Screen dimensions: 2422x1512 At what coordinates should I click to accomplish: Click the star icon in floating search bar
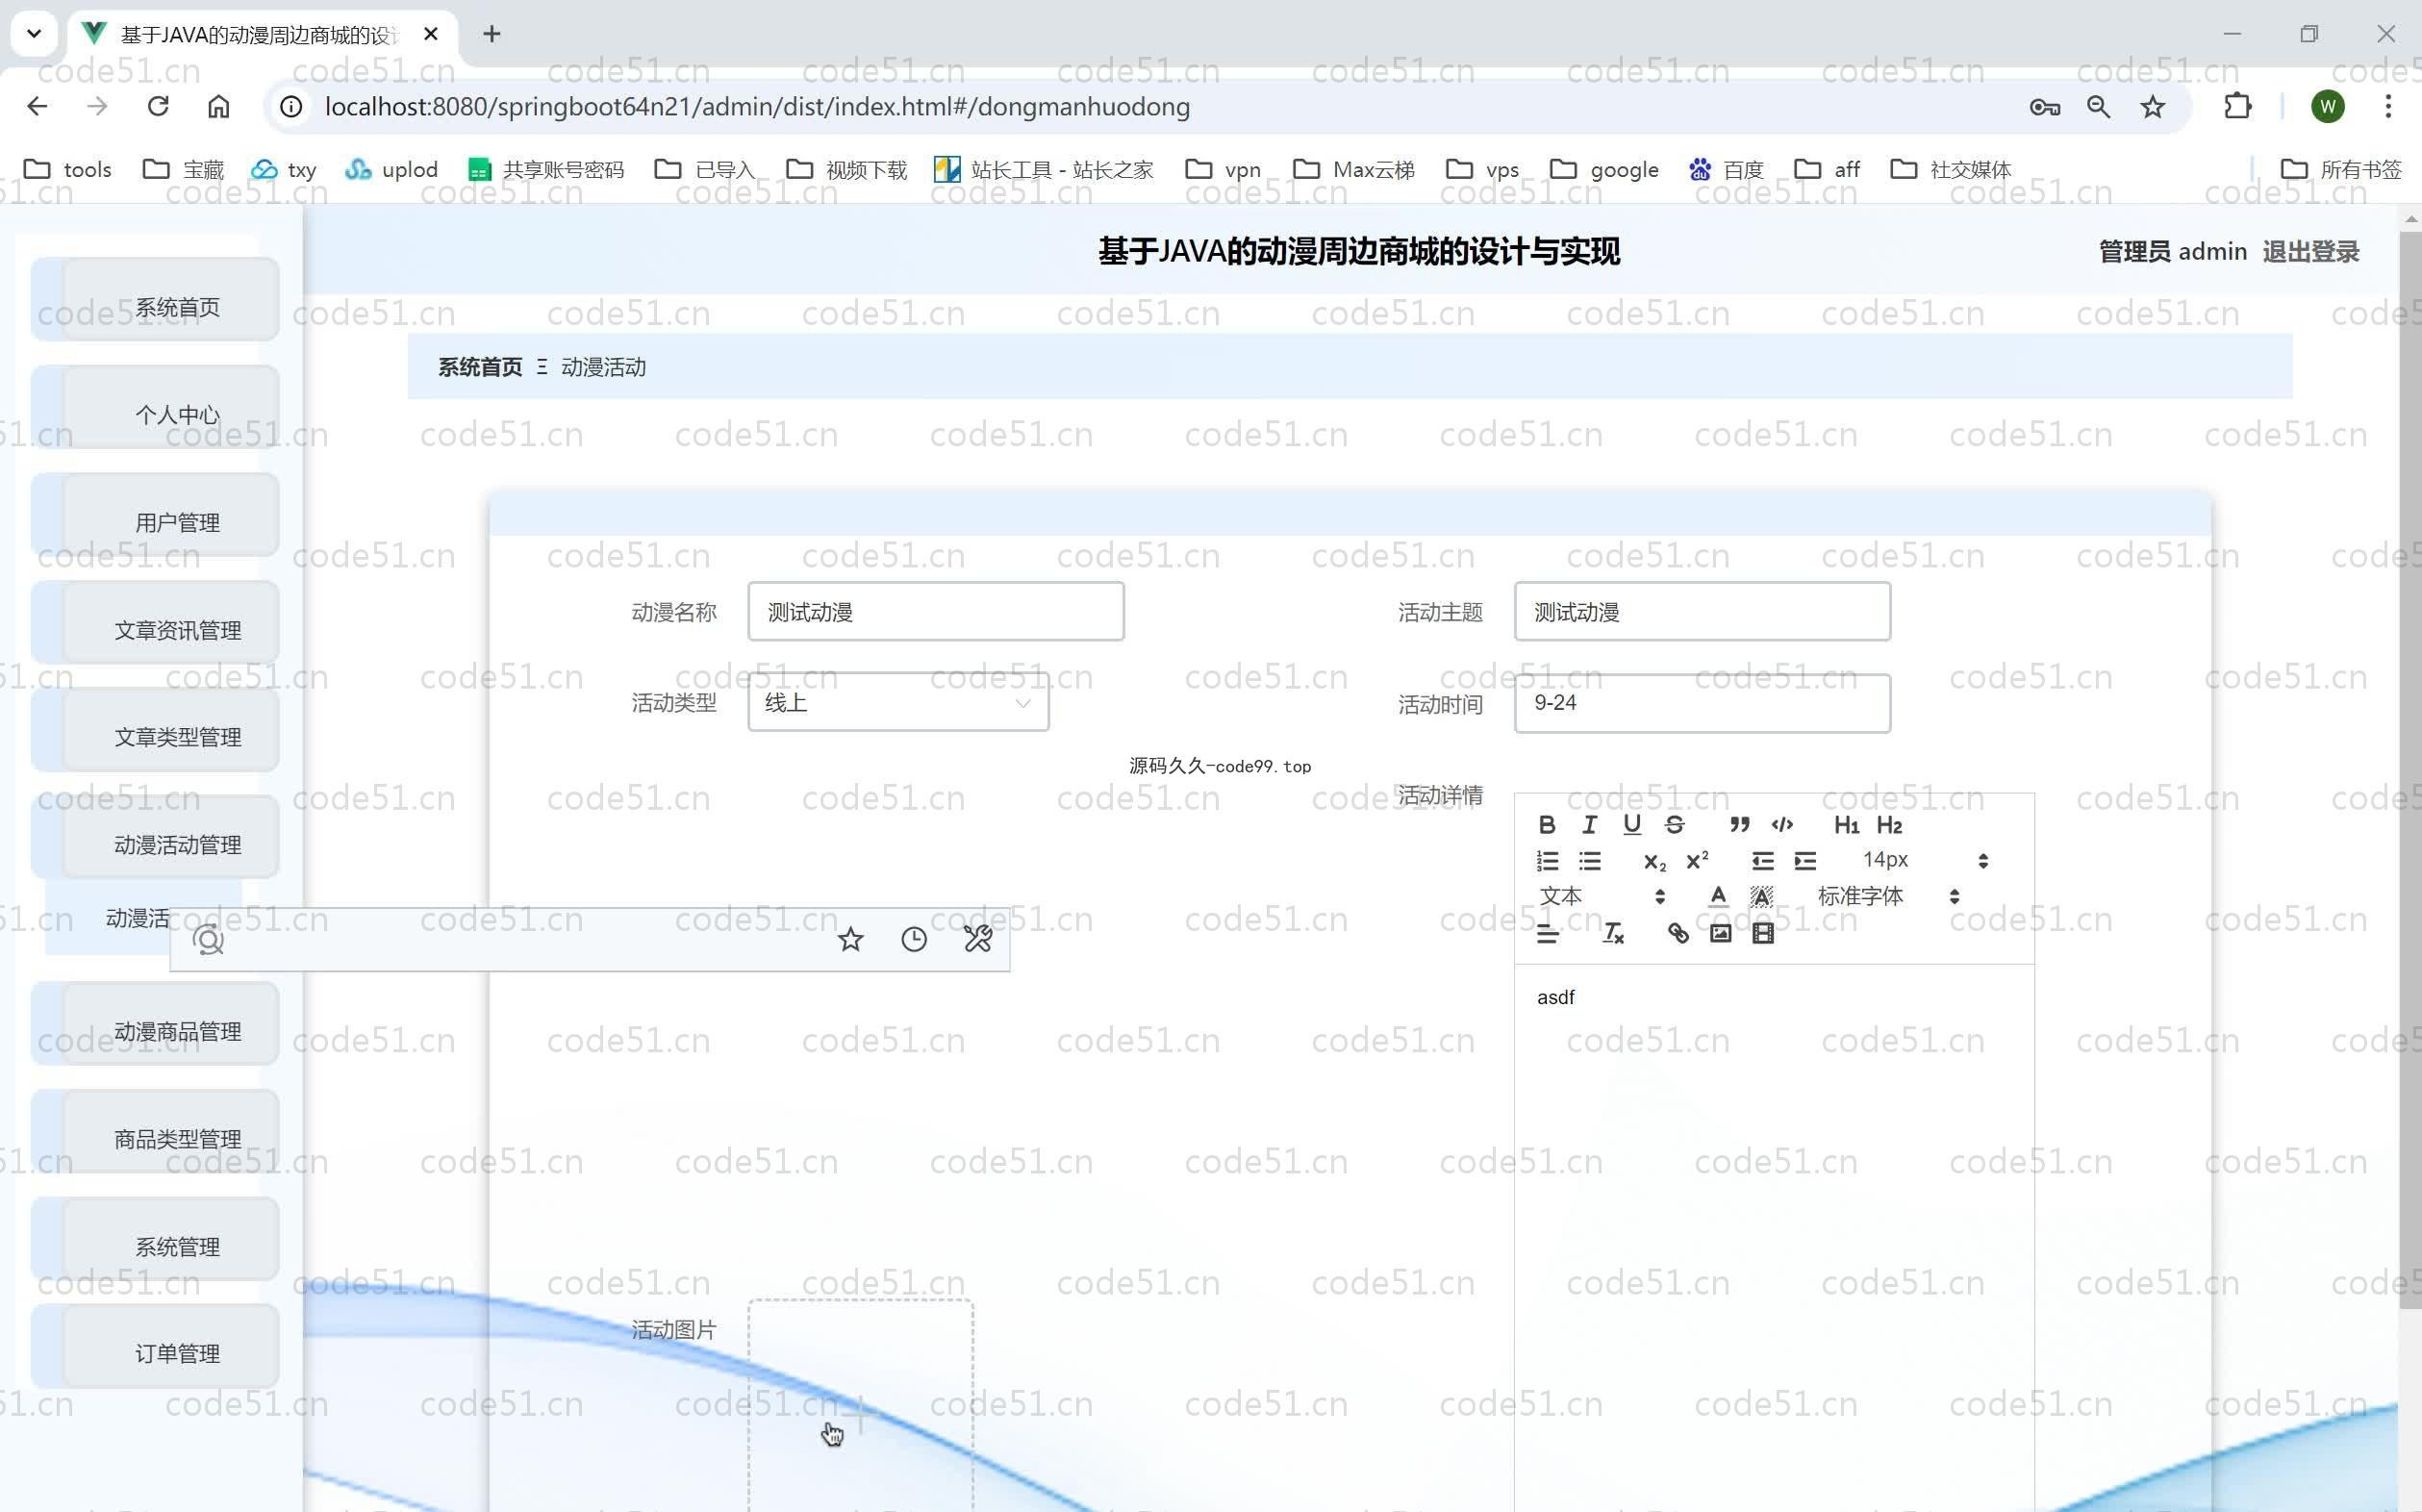(850, 939)
